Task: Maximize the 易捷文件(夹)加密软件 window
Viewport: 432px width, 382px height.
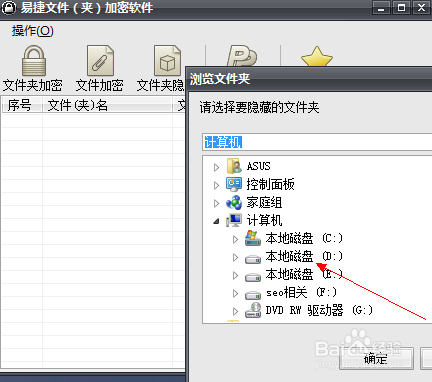Action: point(401,7)
